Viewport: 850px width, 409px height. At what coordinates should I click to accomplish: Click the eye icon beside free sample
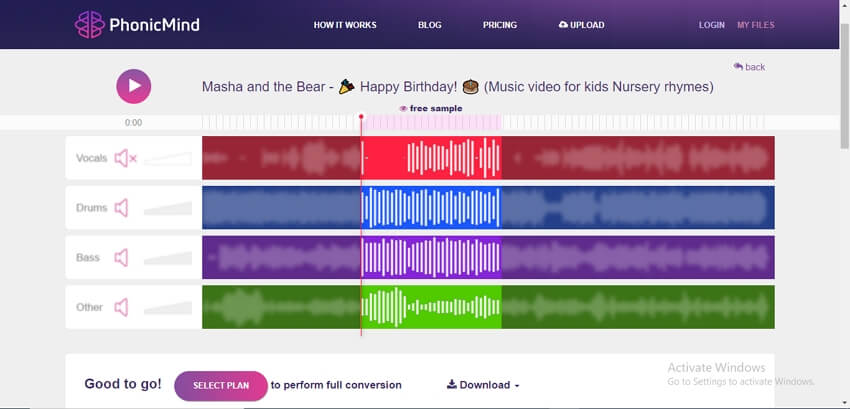tap(403, 108)
